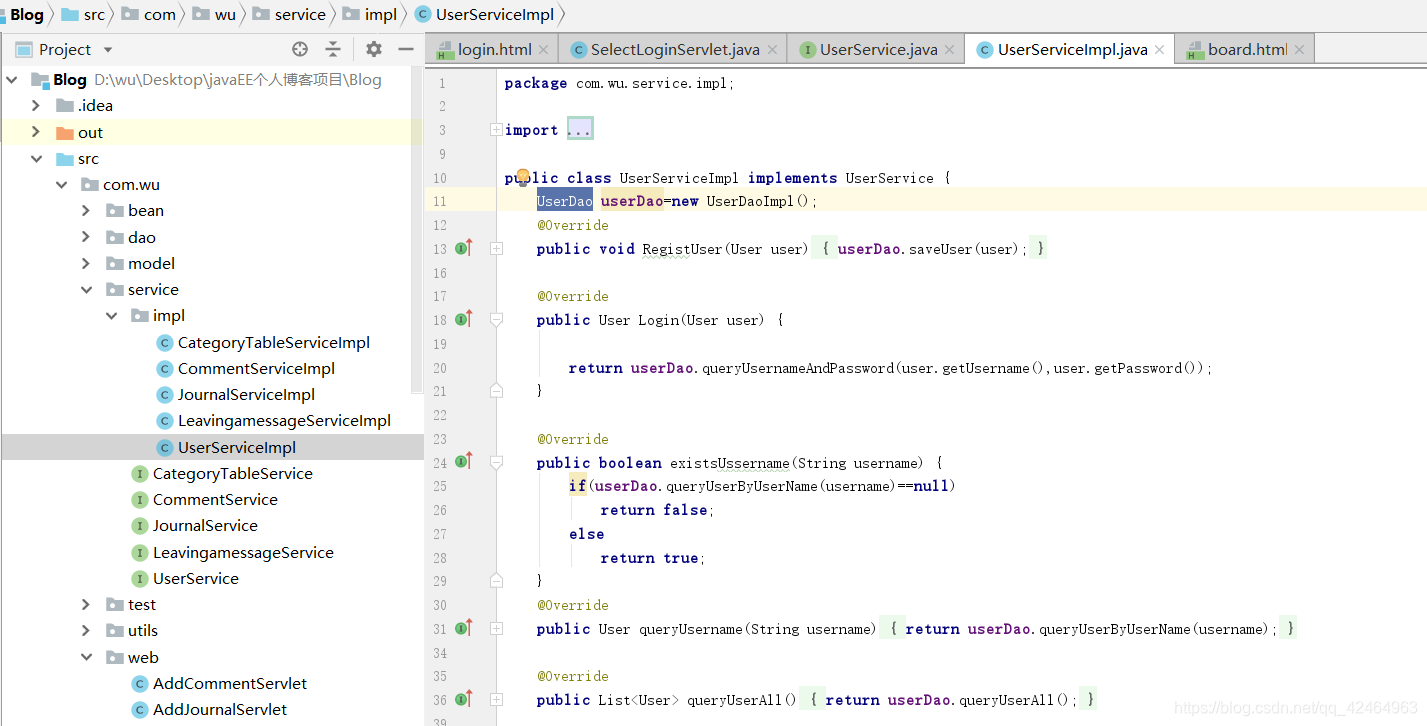Expand the bean package
Image resolution: width=1427 pixels, height=726 pixels.
point(87,210)
